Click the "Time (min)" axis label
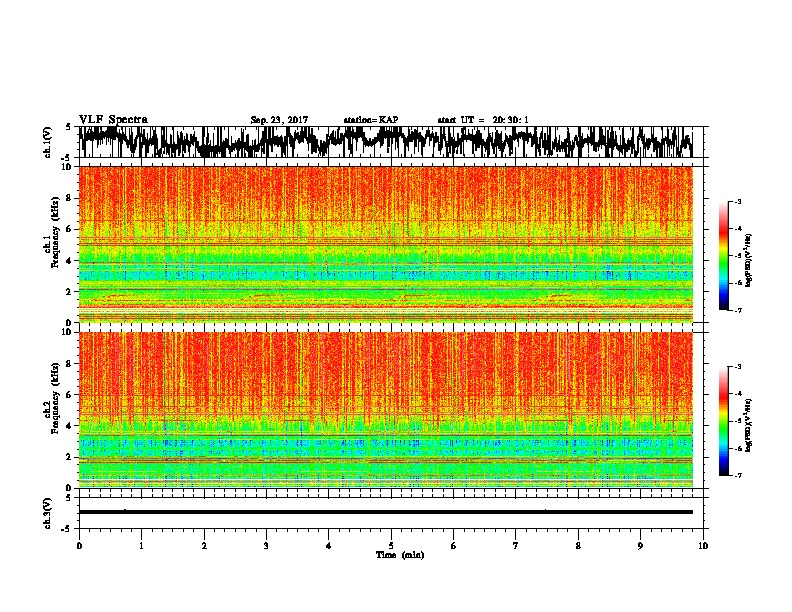Viewport: 792px width, 612px height. (x=400, y=555)
